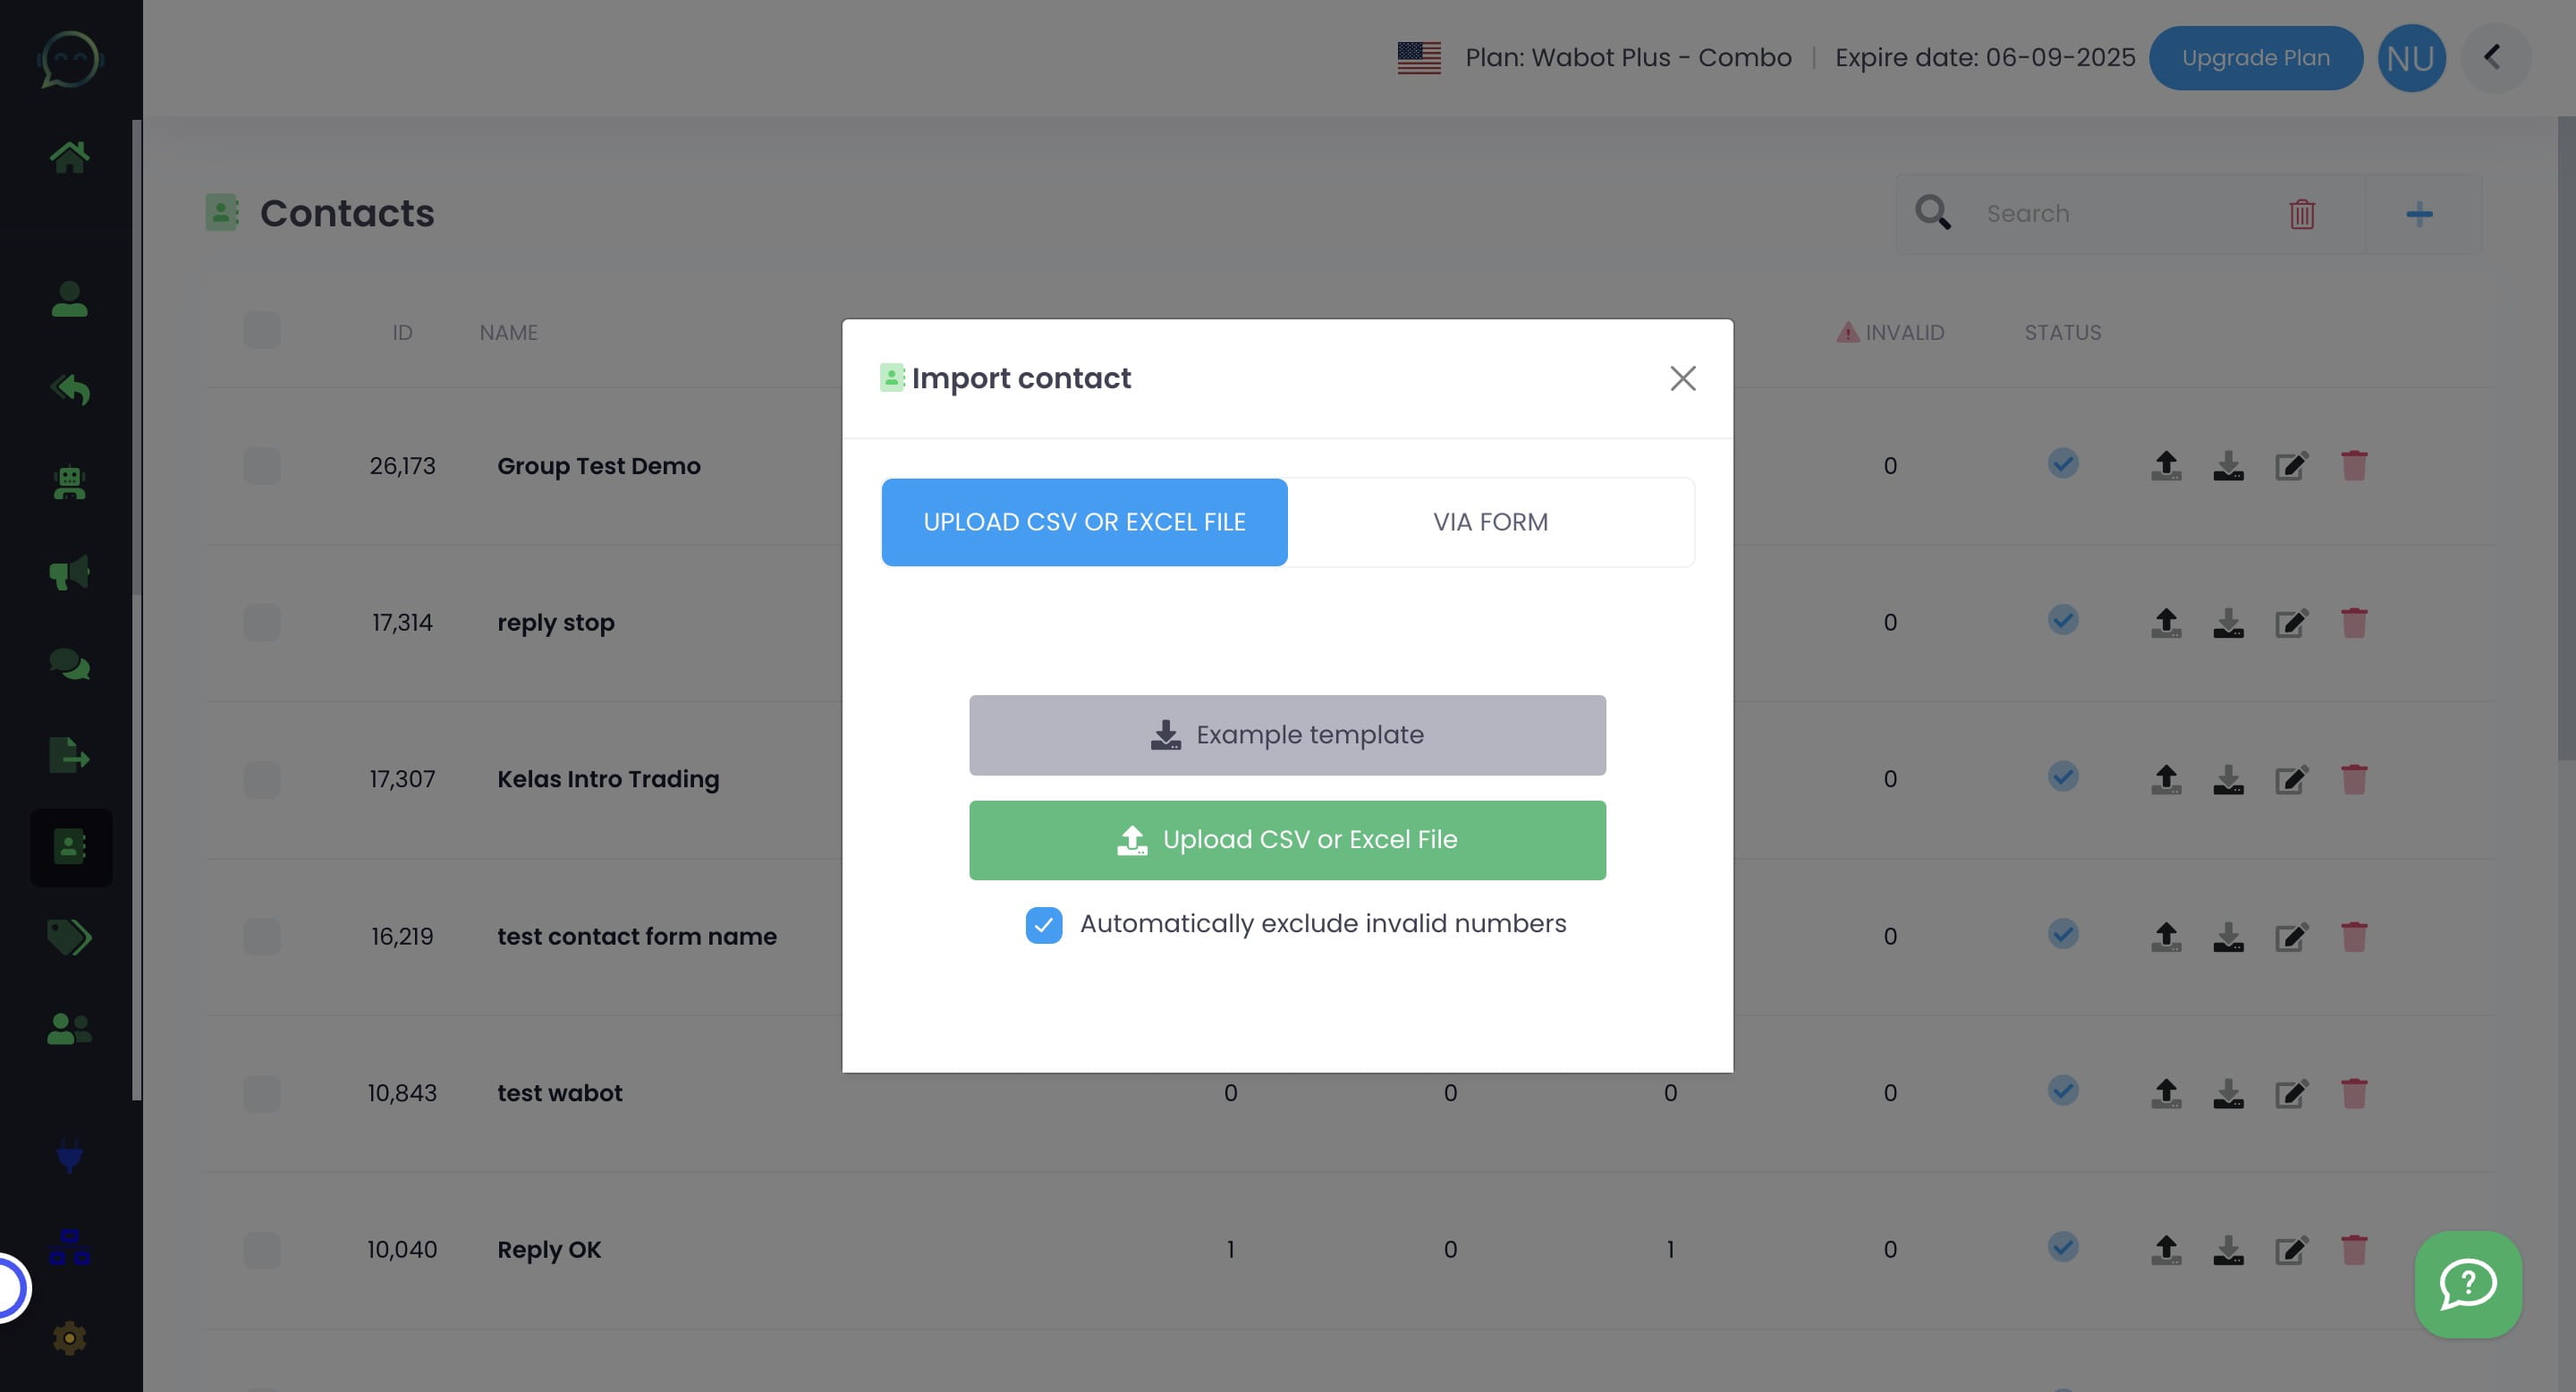Image resolution: width=2576 pixels, height=1392 pixels.
Task: Open the tags icon in sidebar
Action: tap(69, 937)
